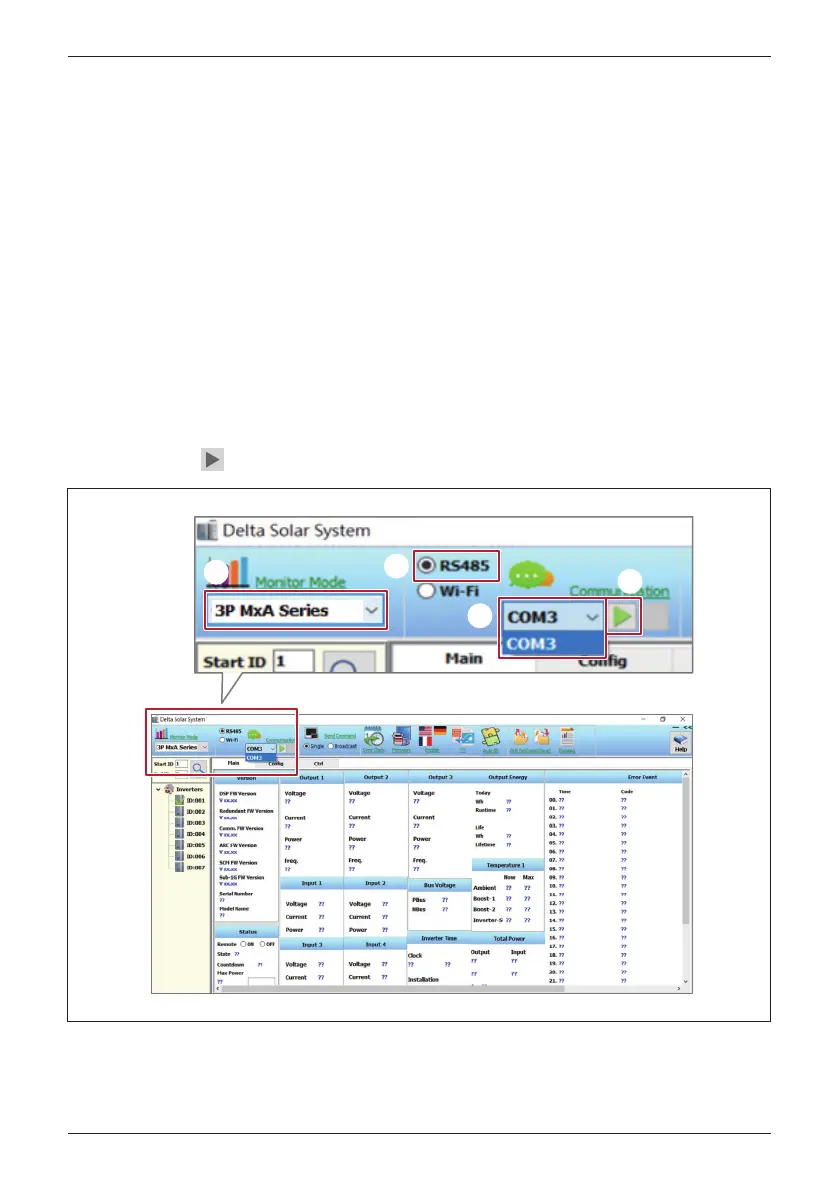Click scroll-down arrow of Error Event scrollbar
This screenshot has height=1191, width=839.
point(686,981)
